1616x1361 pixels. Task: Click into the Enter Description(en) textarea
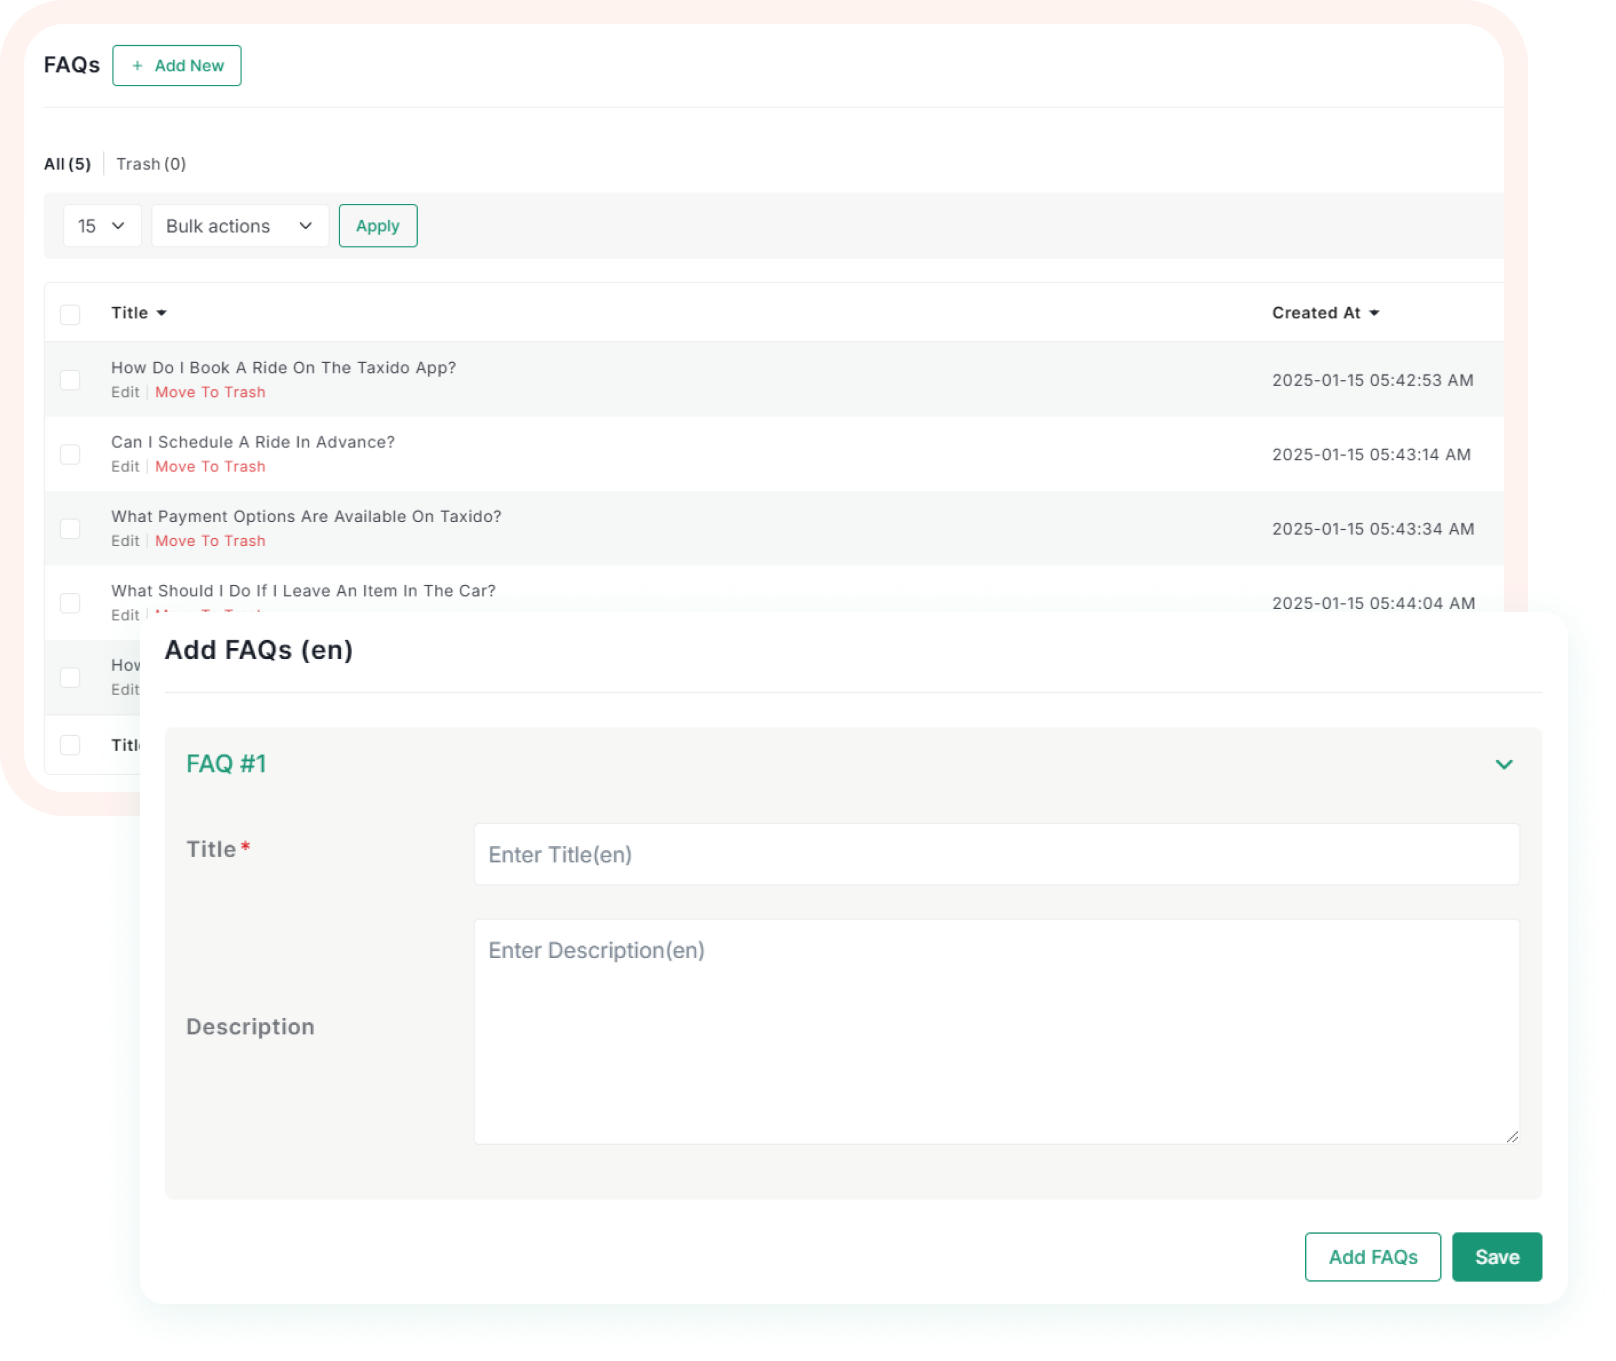tap(996, 1032)
